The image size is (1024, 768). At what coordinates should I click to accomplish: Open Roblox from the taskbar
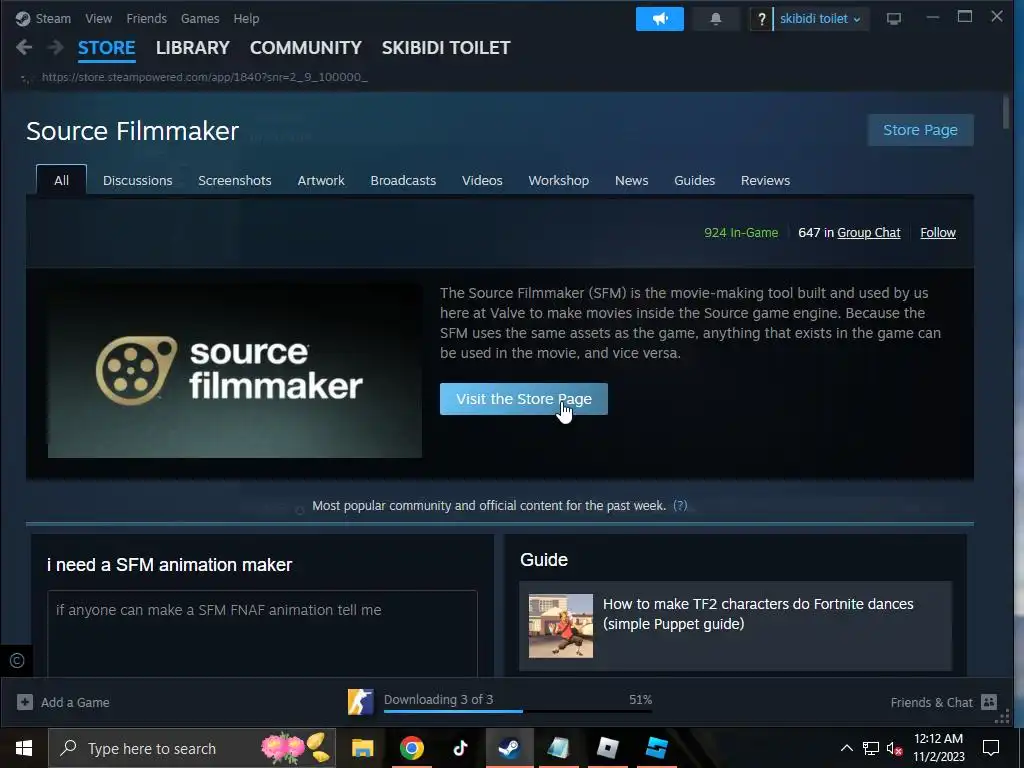(607, 748)
